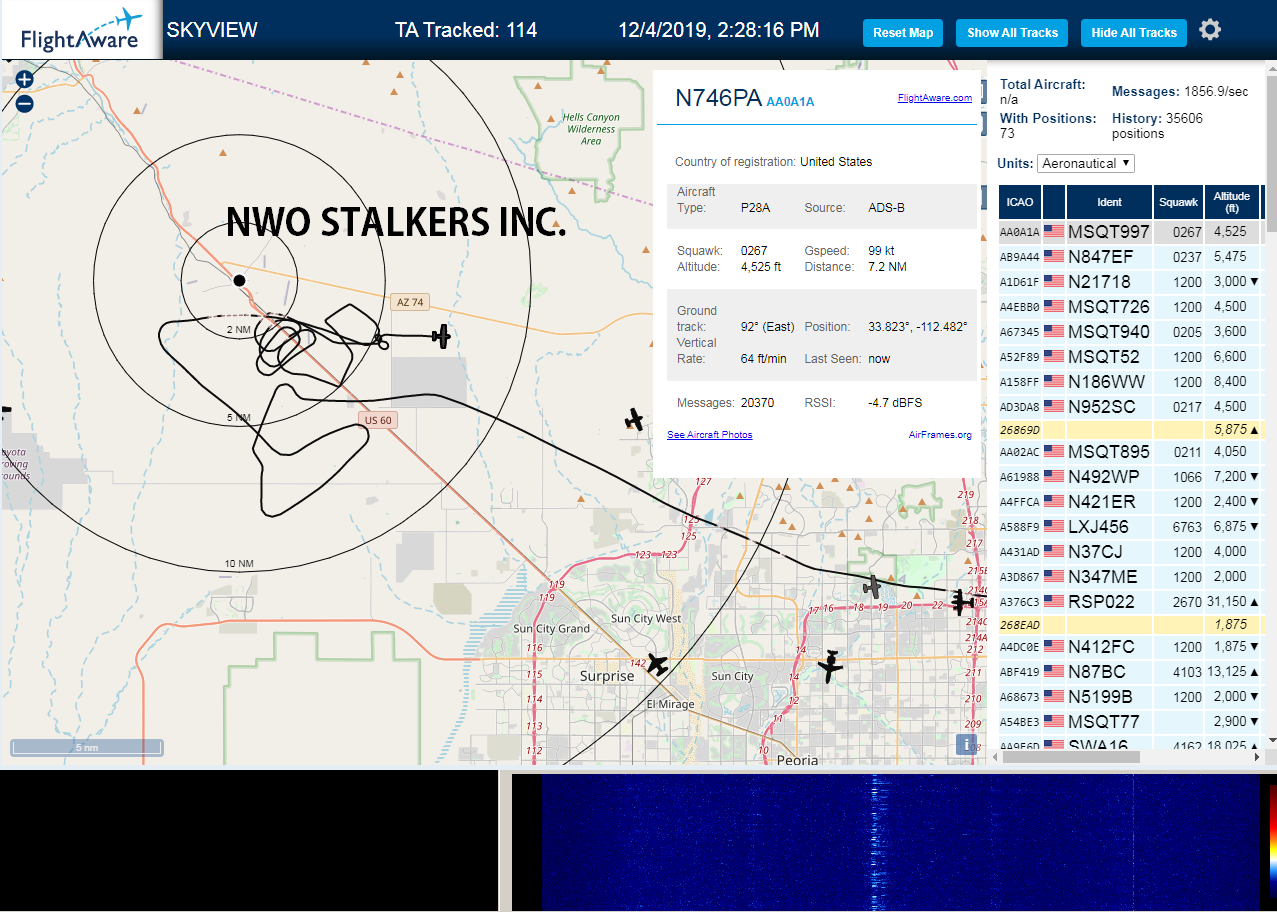Click the map attribution info icon
This screenshot has height=913, width=1277.
coord(966,744)
